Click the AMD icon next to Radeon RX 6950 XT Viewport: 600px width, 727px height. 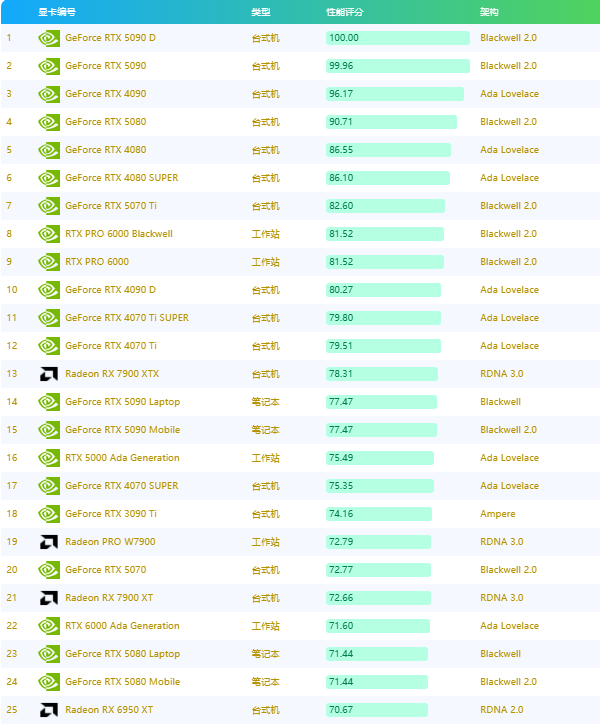[x=49, y=709]
